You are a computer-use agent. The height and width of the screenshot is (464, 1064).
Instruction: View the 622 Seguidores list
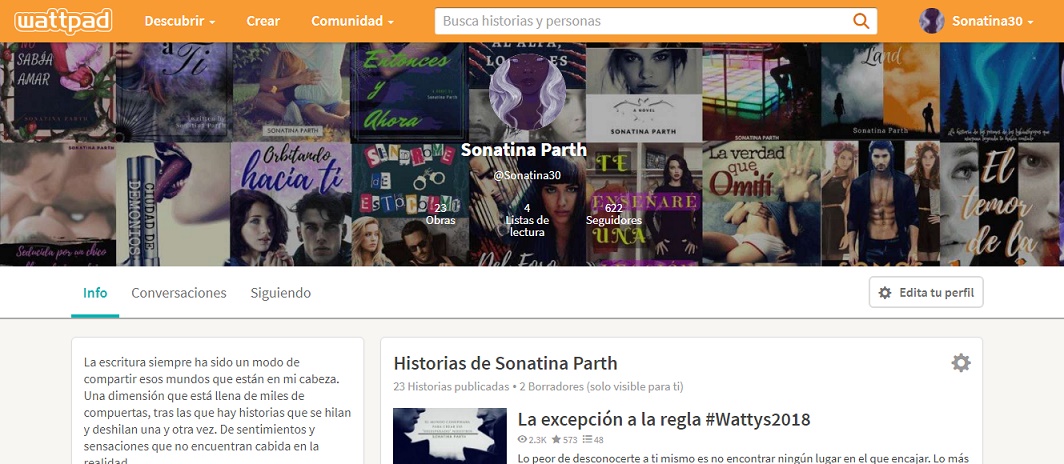click(x=614, y=214)
